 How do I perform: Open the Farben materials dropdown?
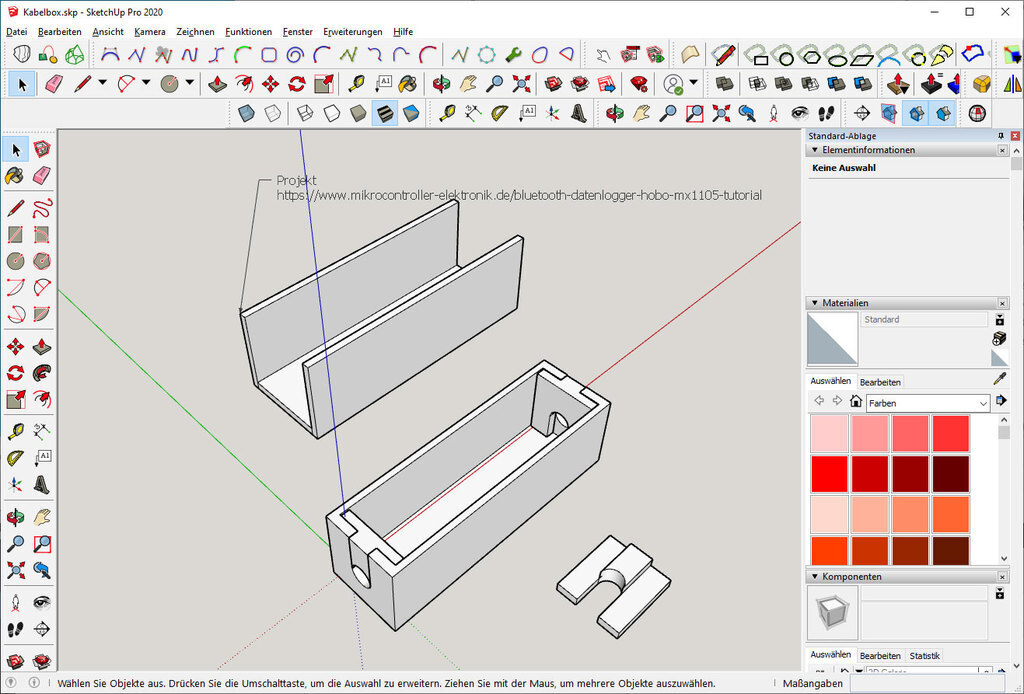(x=983, y=403)
